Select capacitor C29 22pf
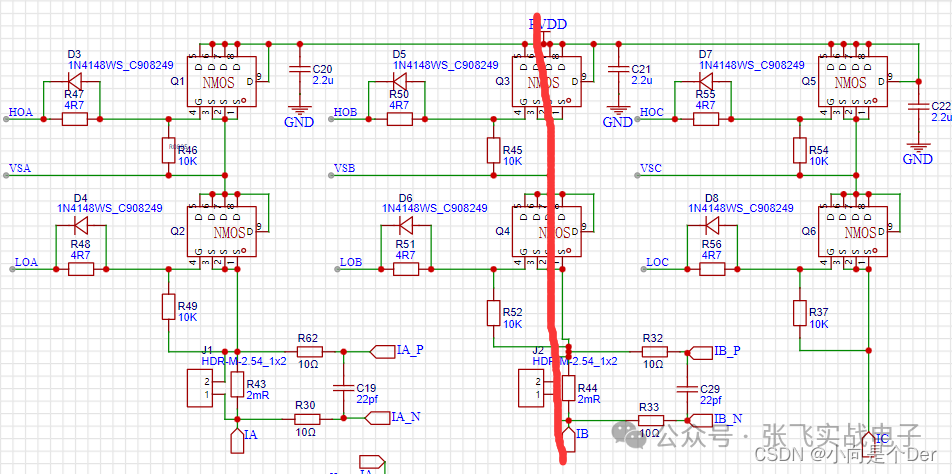The height and width of the screenshot is (474, 952). [687, 386]
